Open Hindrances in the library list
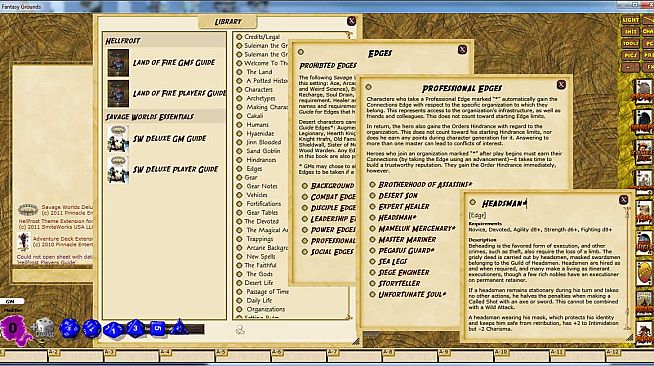The image size is (654, 366). tap(261, 160)
